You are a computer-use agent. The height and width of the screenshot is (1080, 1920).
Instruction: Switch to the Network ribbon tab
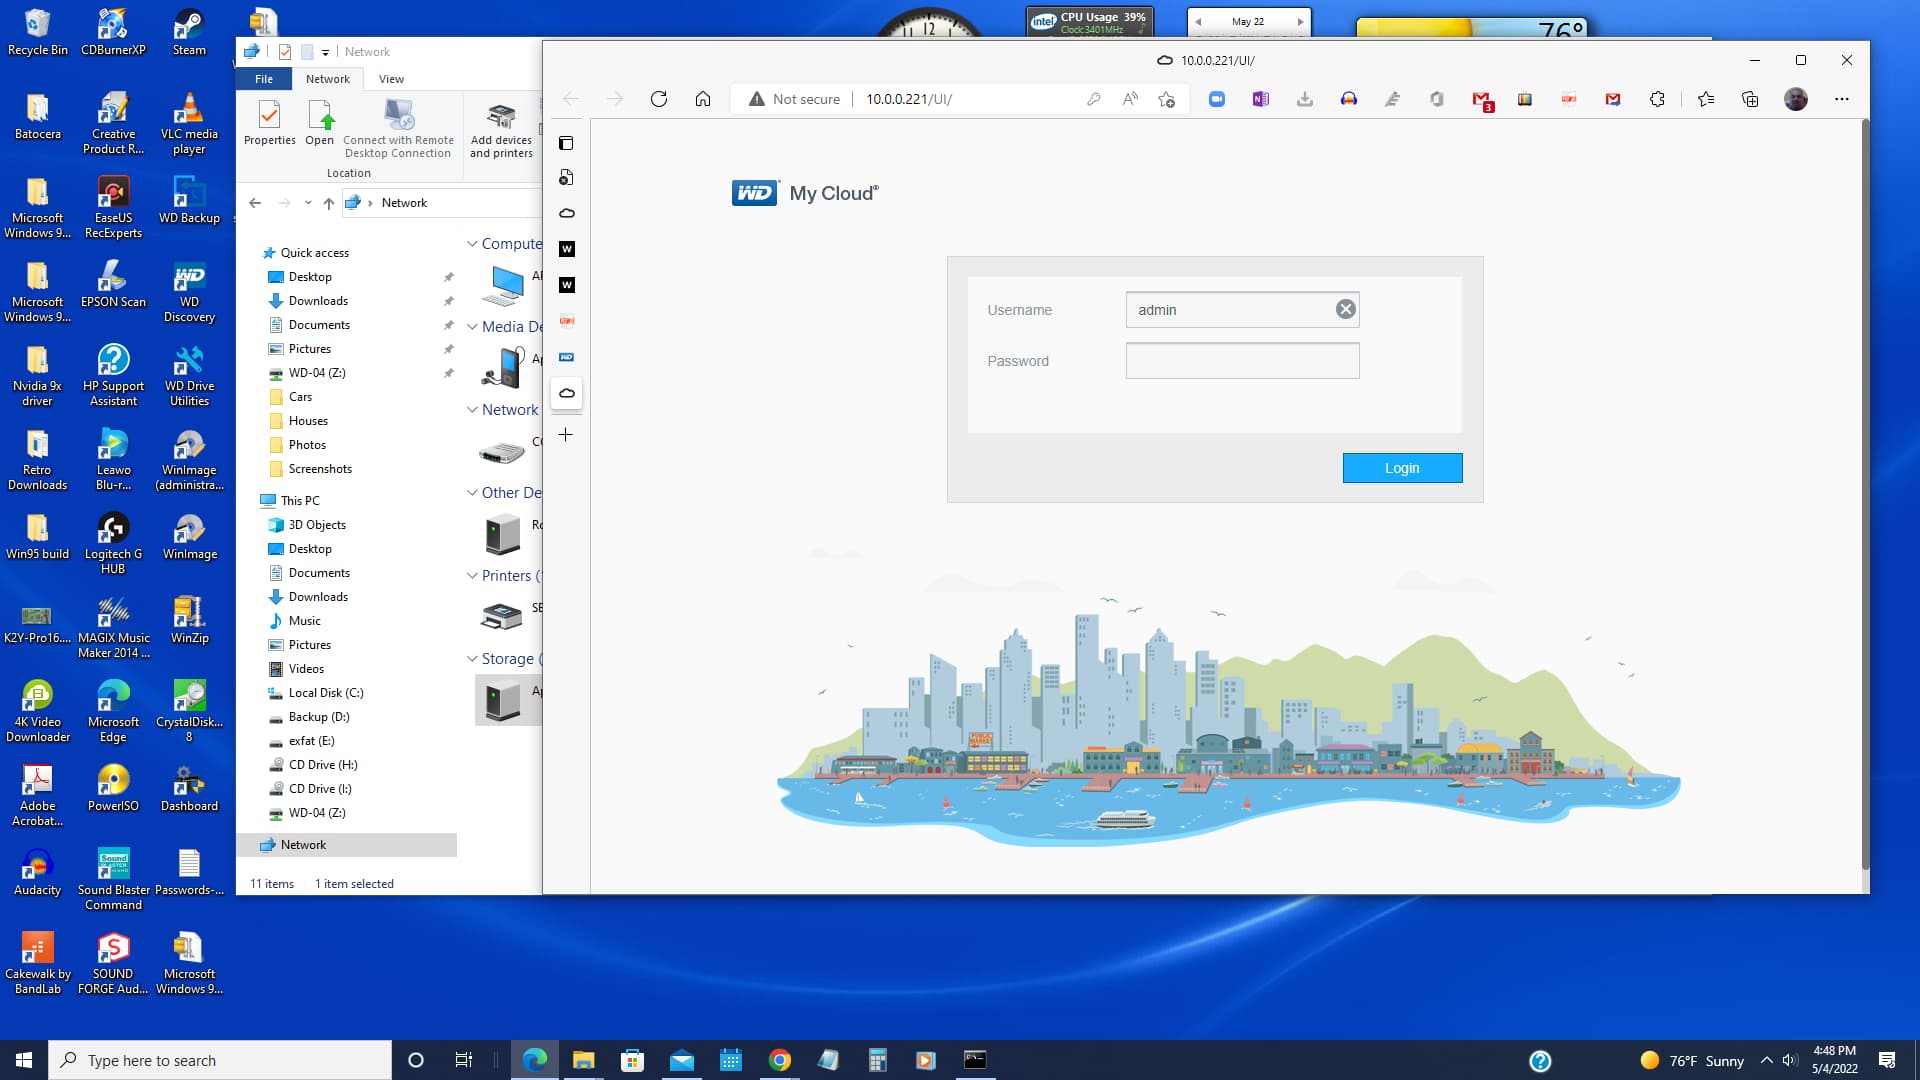pos(328,79)
